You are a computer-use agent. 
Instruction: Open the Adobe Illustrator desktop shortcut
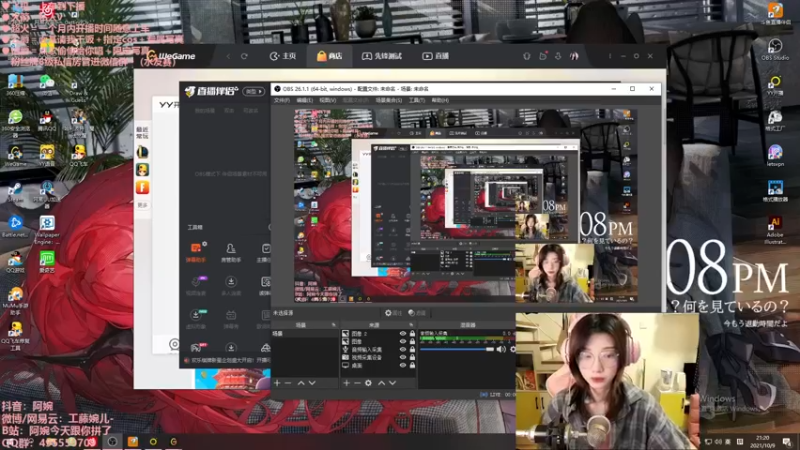pyautogui.click(x=775, y=230)
